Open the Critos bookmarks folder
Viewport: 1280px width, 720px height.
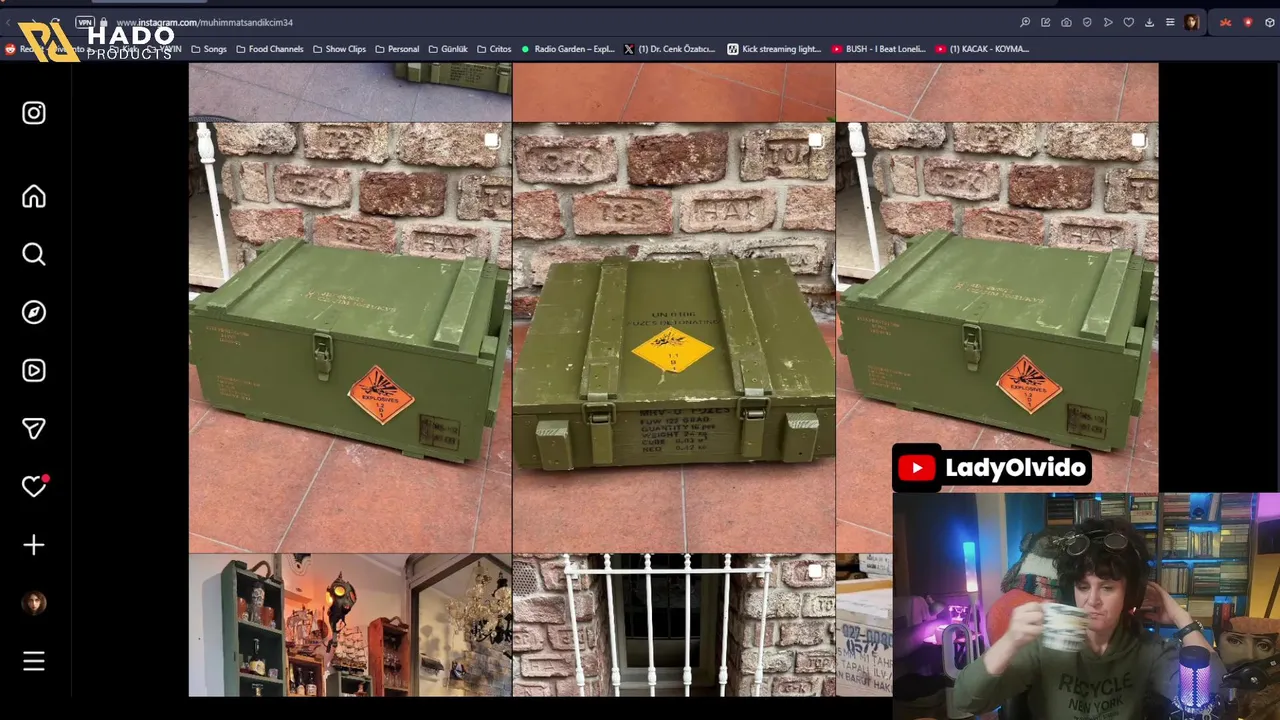pos(494,48)
